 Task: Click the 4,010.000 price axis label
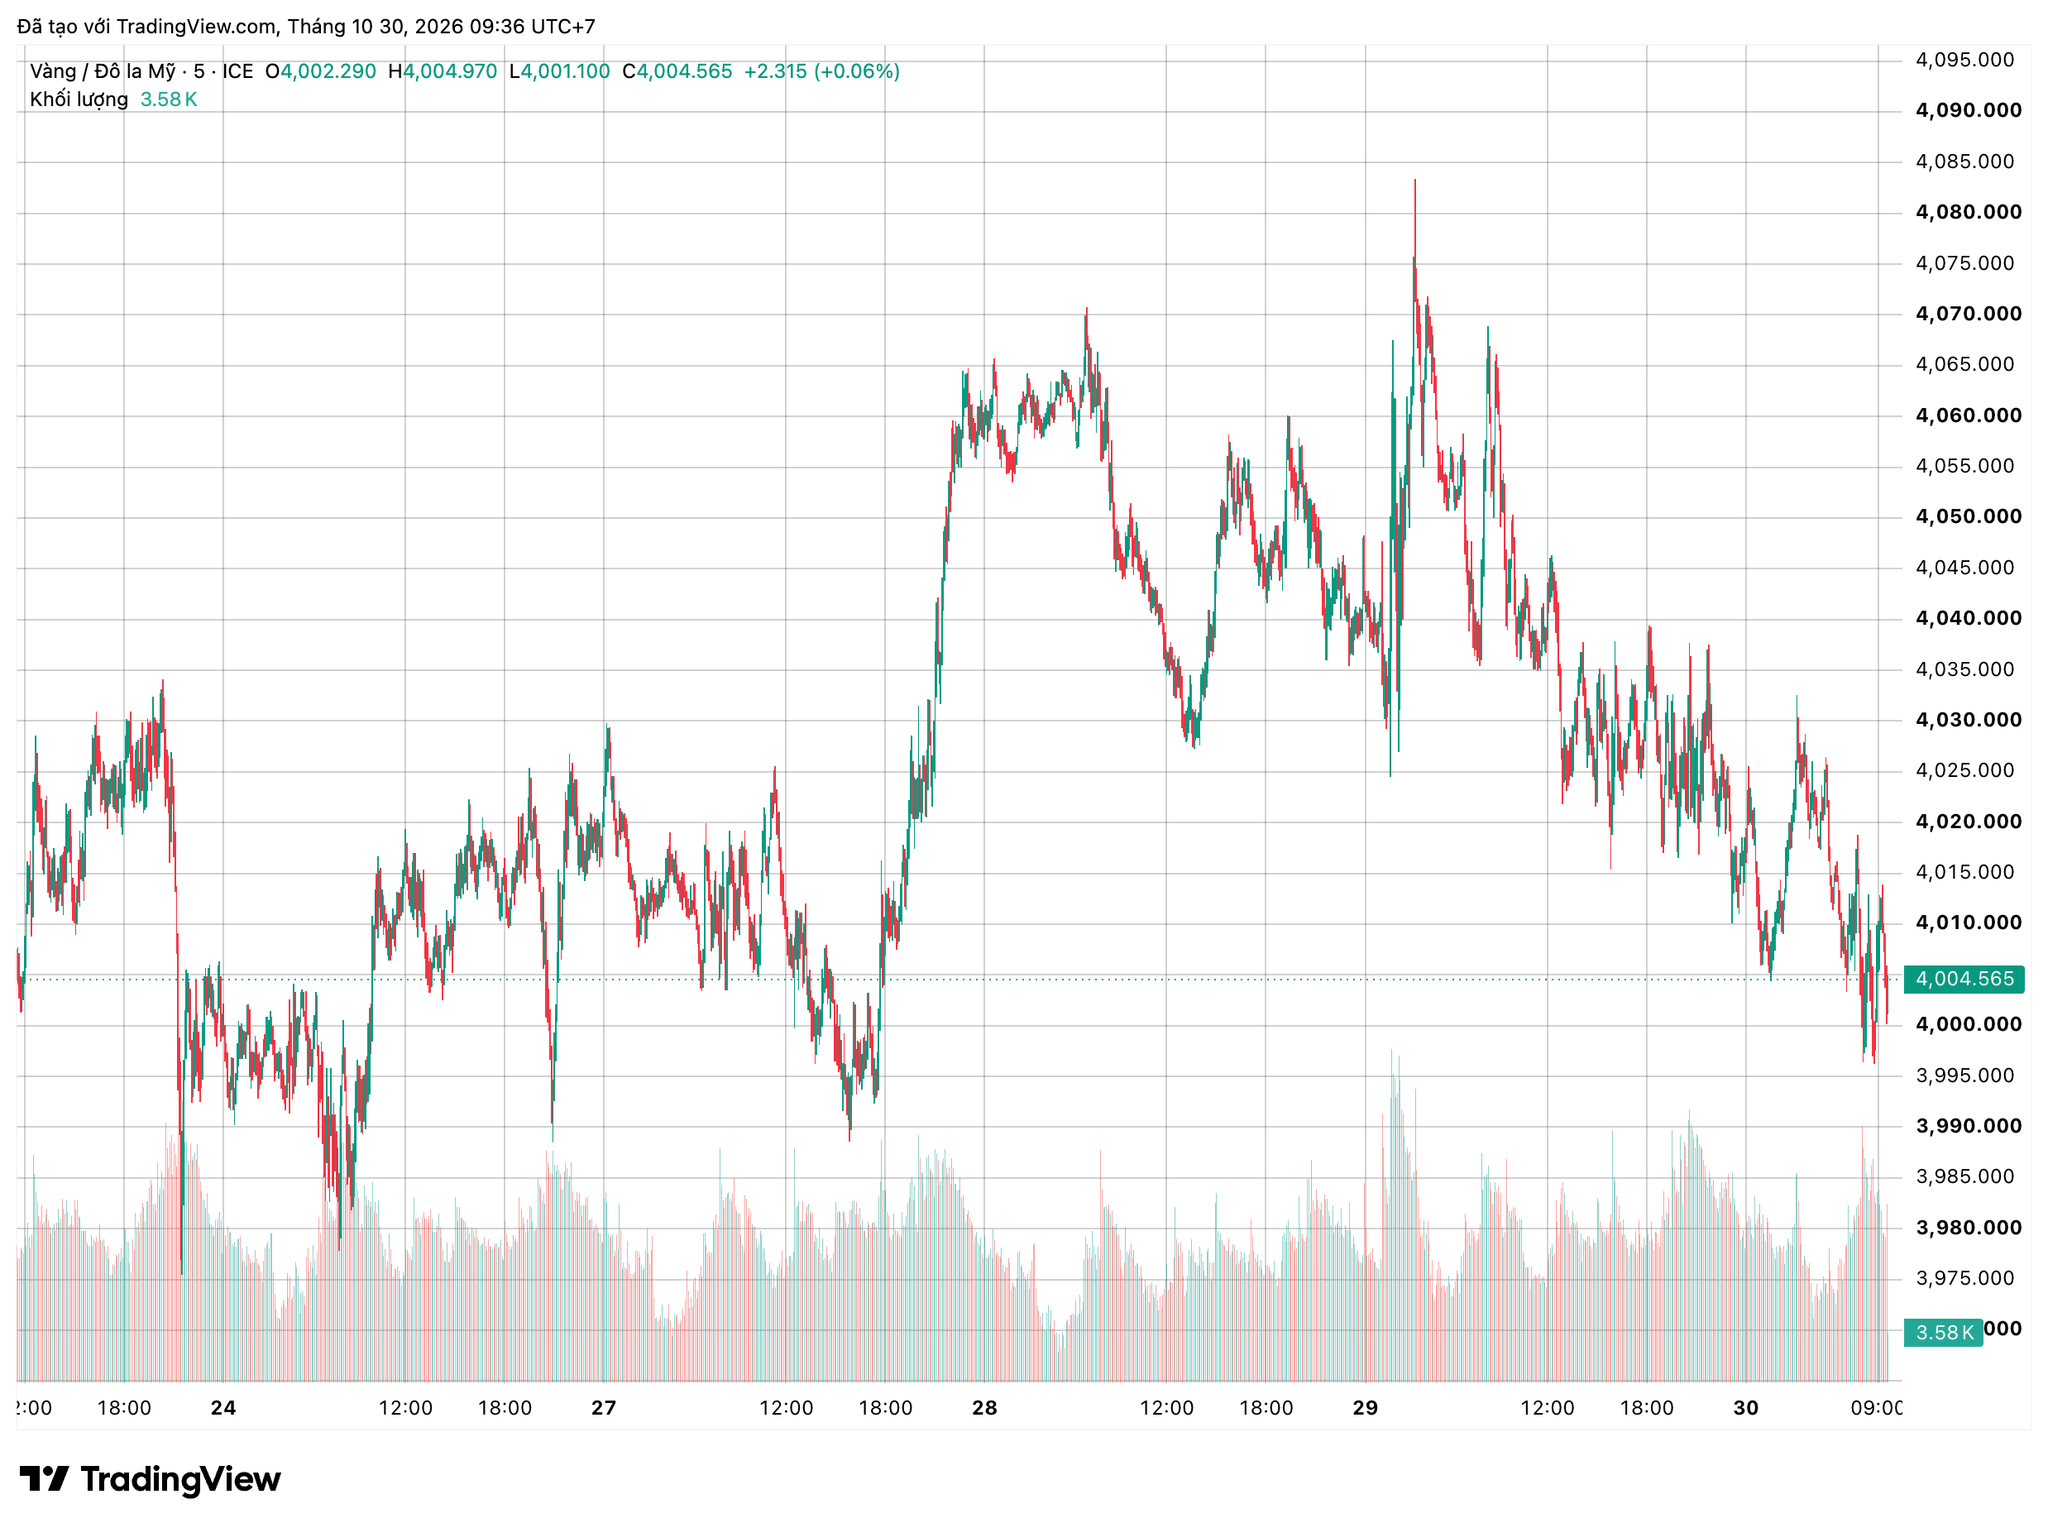1968,923
